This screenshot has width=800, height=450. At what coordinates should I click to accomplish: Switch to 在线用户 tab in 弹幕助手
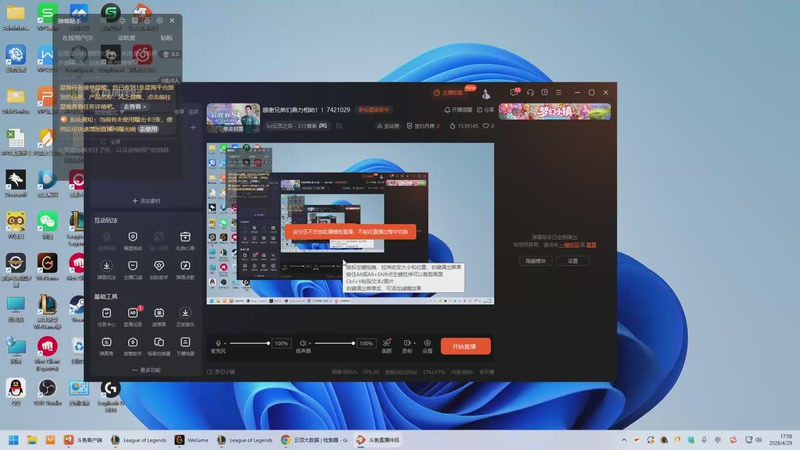[x=77, y=38]
